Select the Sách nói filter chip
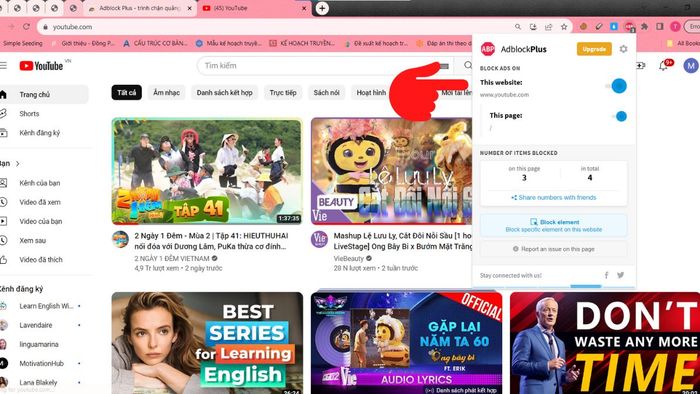Screen dimensions: 700x394 click(x=326, y=92)
